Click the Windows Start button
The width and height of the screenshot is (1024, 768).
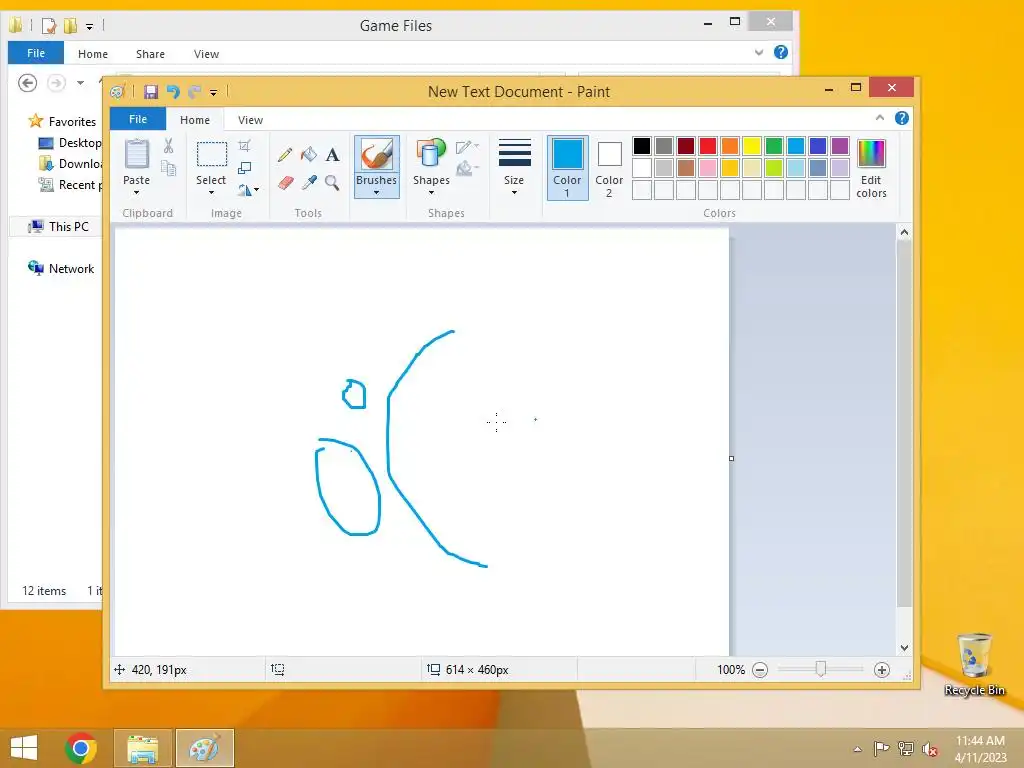click(24, 748)
